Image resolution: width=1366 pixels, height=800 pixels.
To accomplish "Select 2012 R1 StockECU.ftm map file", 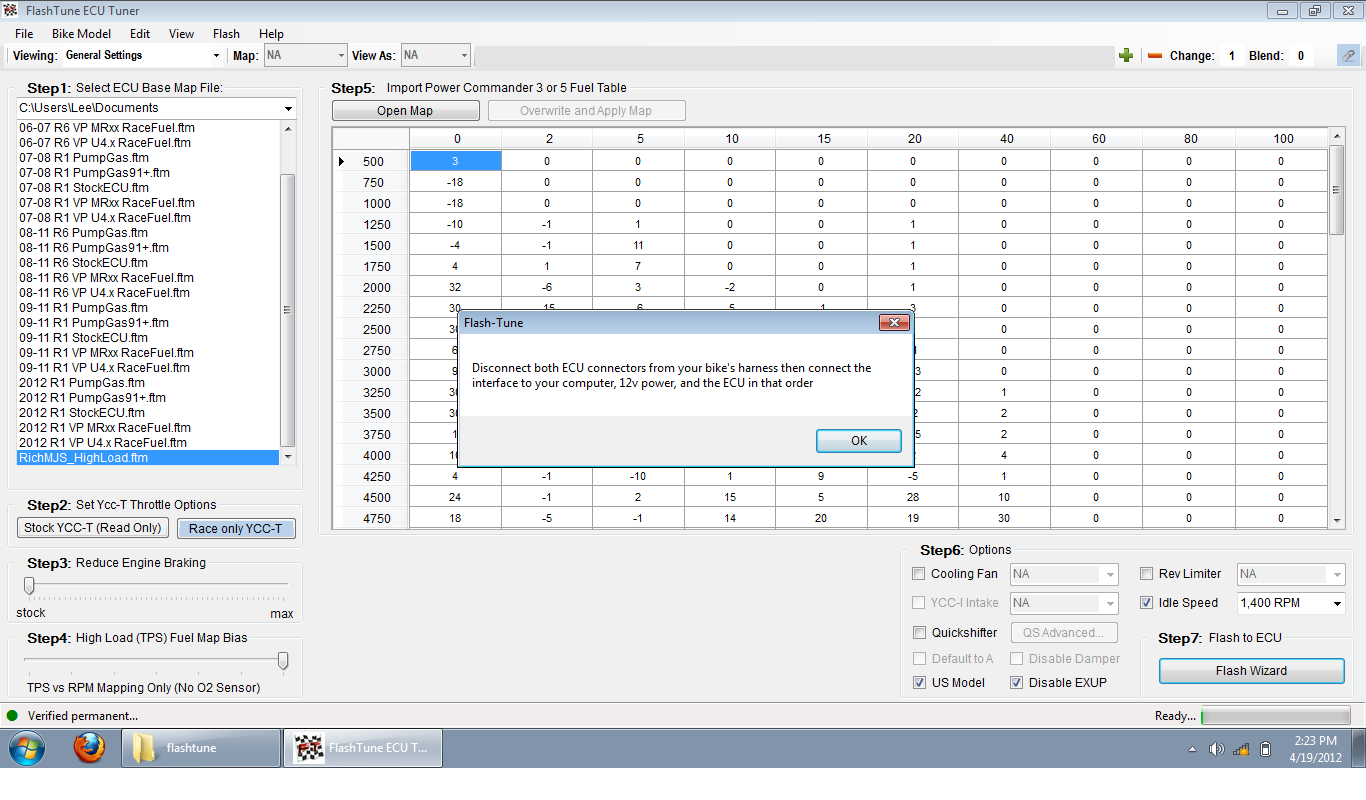I will coord(82,413).
